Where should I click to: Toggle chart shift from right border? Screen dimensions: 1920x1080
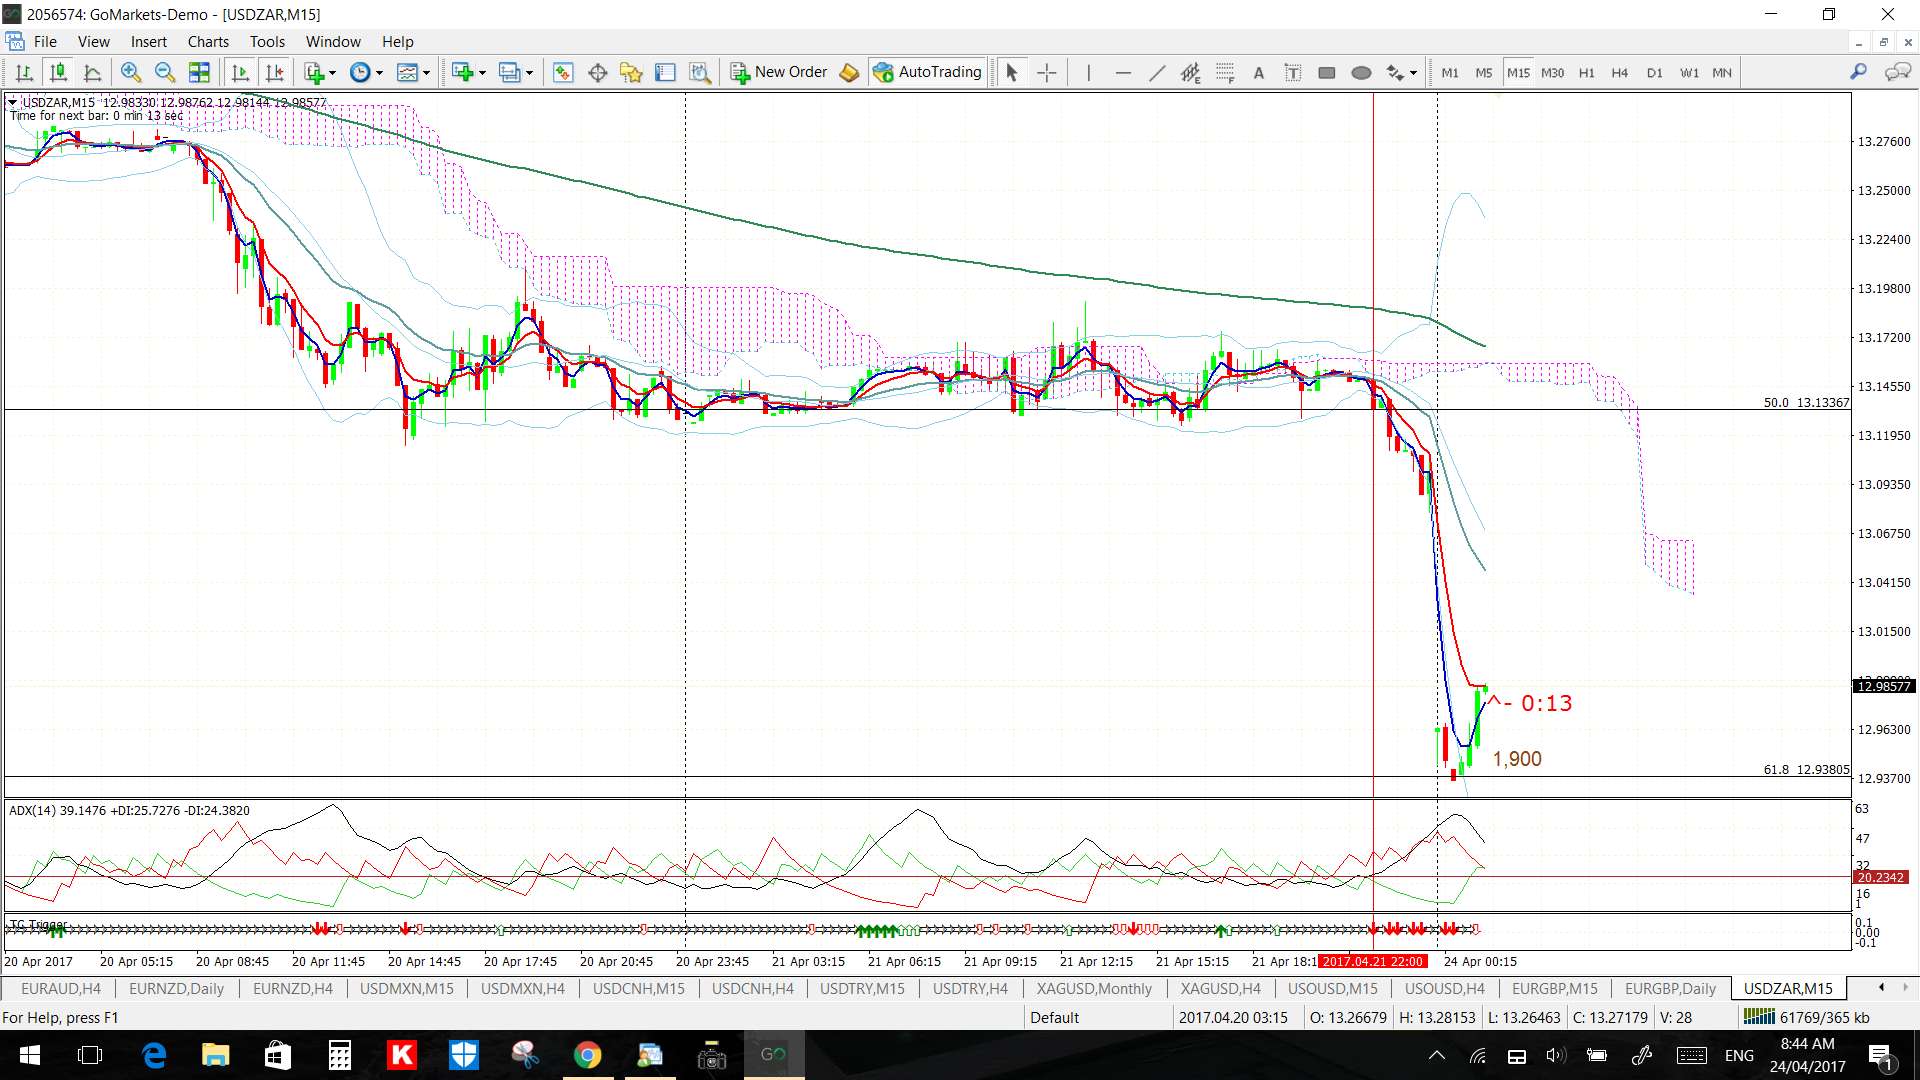pyautogui.click(x=274, y=72)
